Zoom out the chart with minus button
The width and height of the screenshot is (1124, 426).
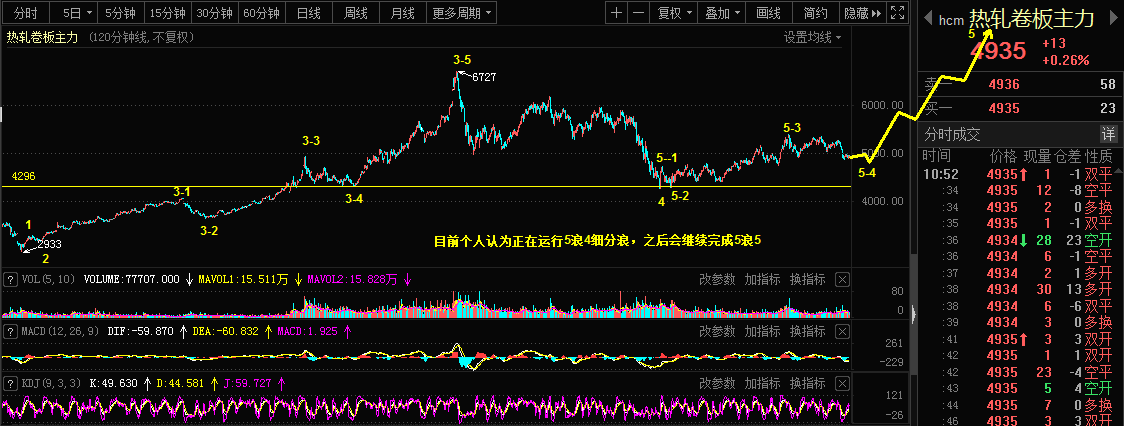[639, 13]
